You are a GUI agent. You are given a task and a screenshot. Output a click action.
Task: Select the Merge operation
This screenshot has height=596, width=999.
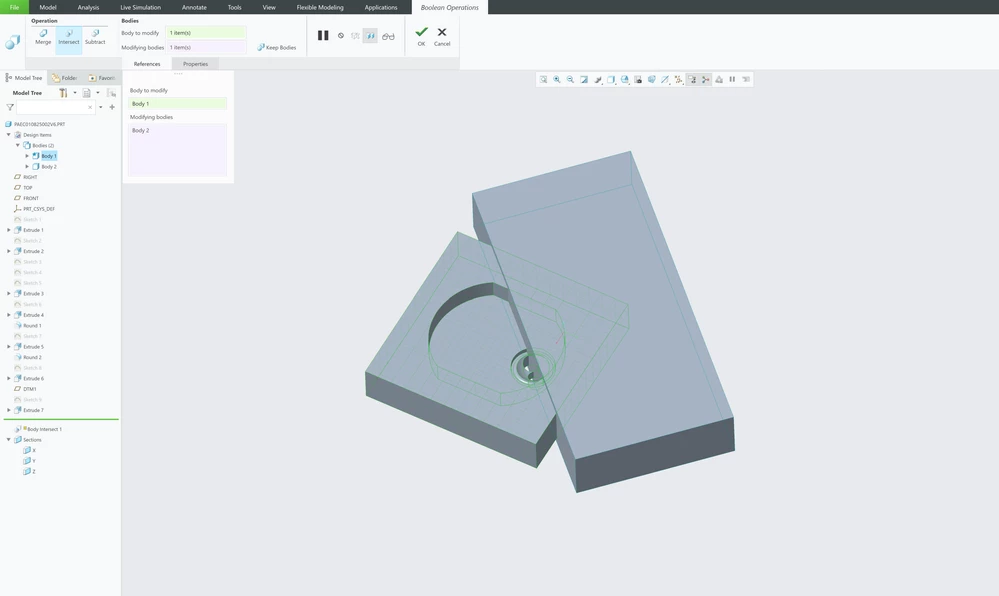[43, 37]
